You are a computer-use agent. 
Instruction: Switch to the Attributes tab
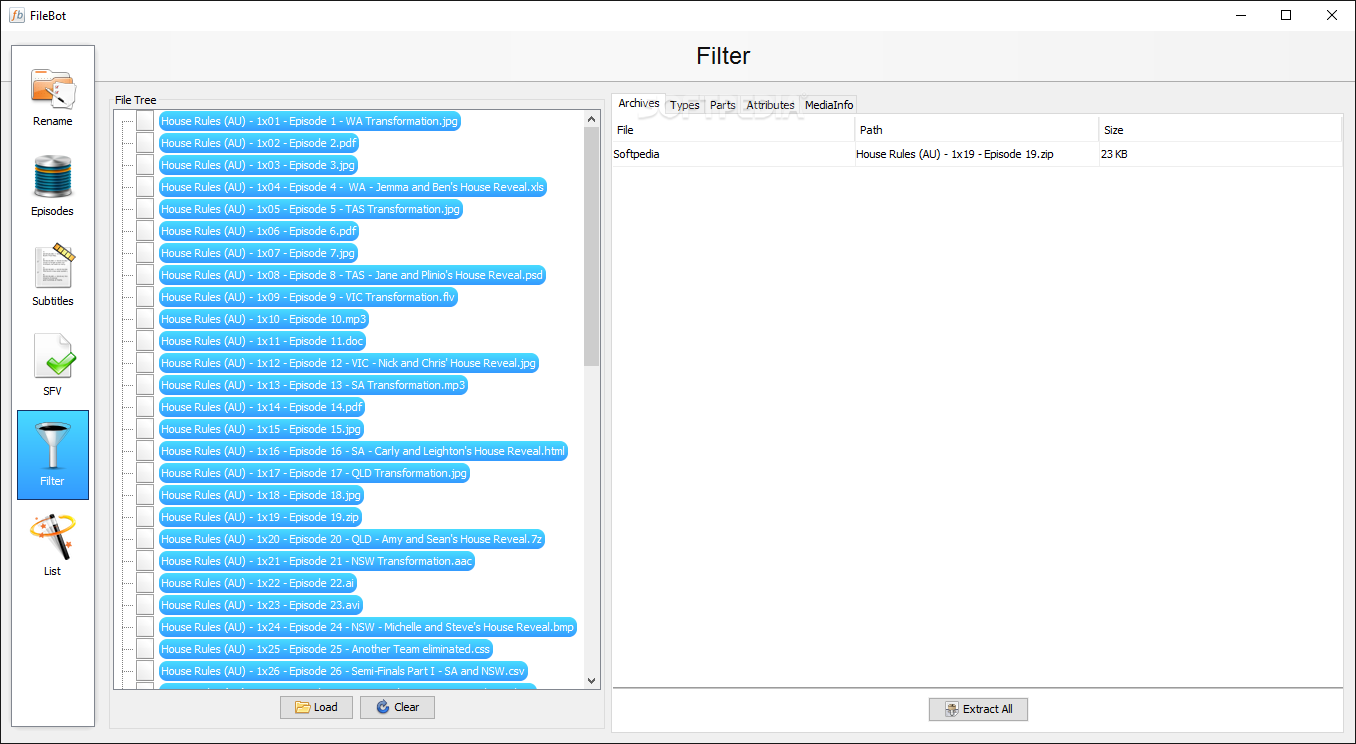(771, 105)
